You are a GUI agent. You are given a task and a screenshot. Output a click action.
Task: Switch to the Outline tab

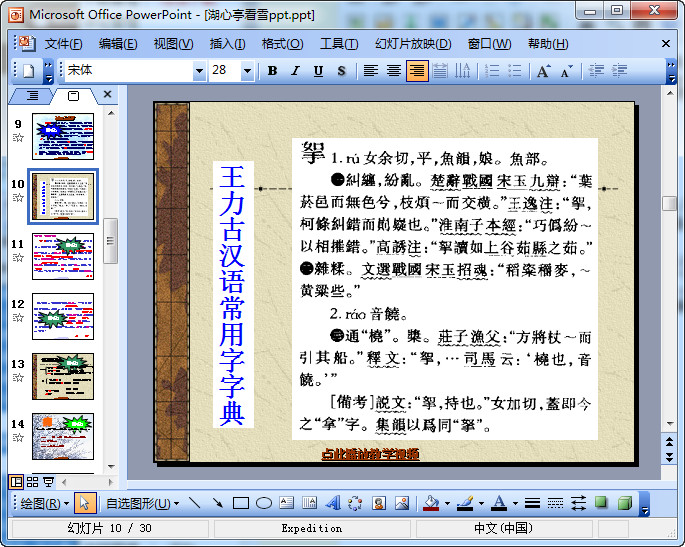click(x=31, y=95)
